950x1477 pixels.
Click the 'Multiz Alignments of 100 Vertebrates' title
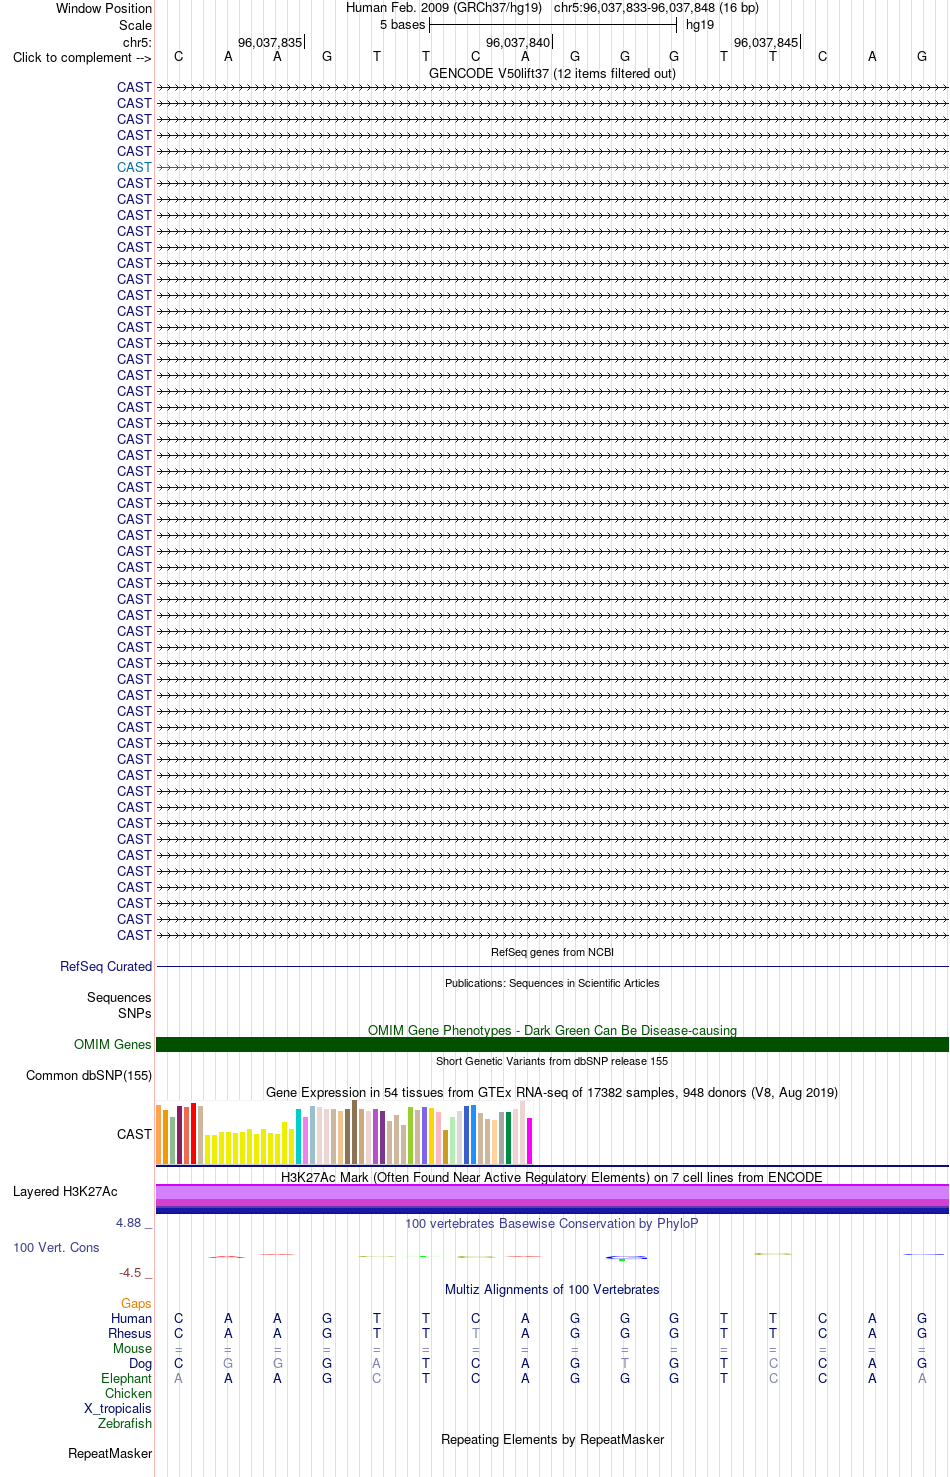click(x=552, y=1289)
